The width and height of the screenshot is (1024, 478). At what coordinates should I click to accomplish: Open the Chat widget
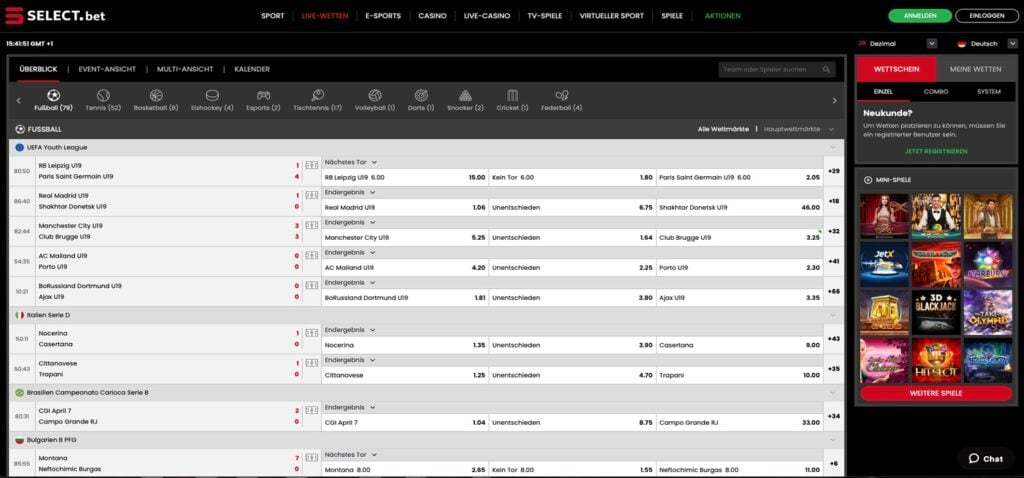(985, 458)
